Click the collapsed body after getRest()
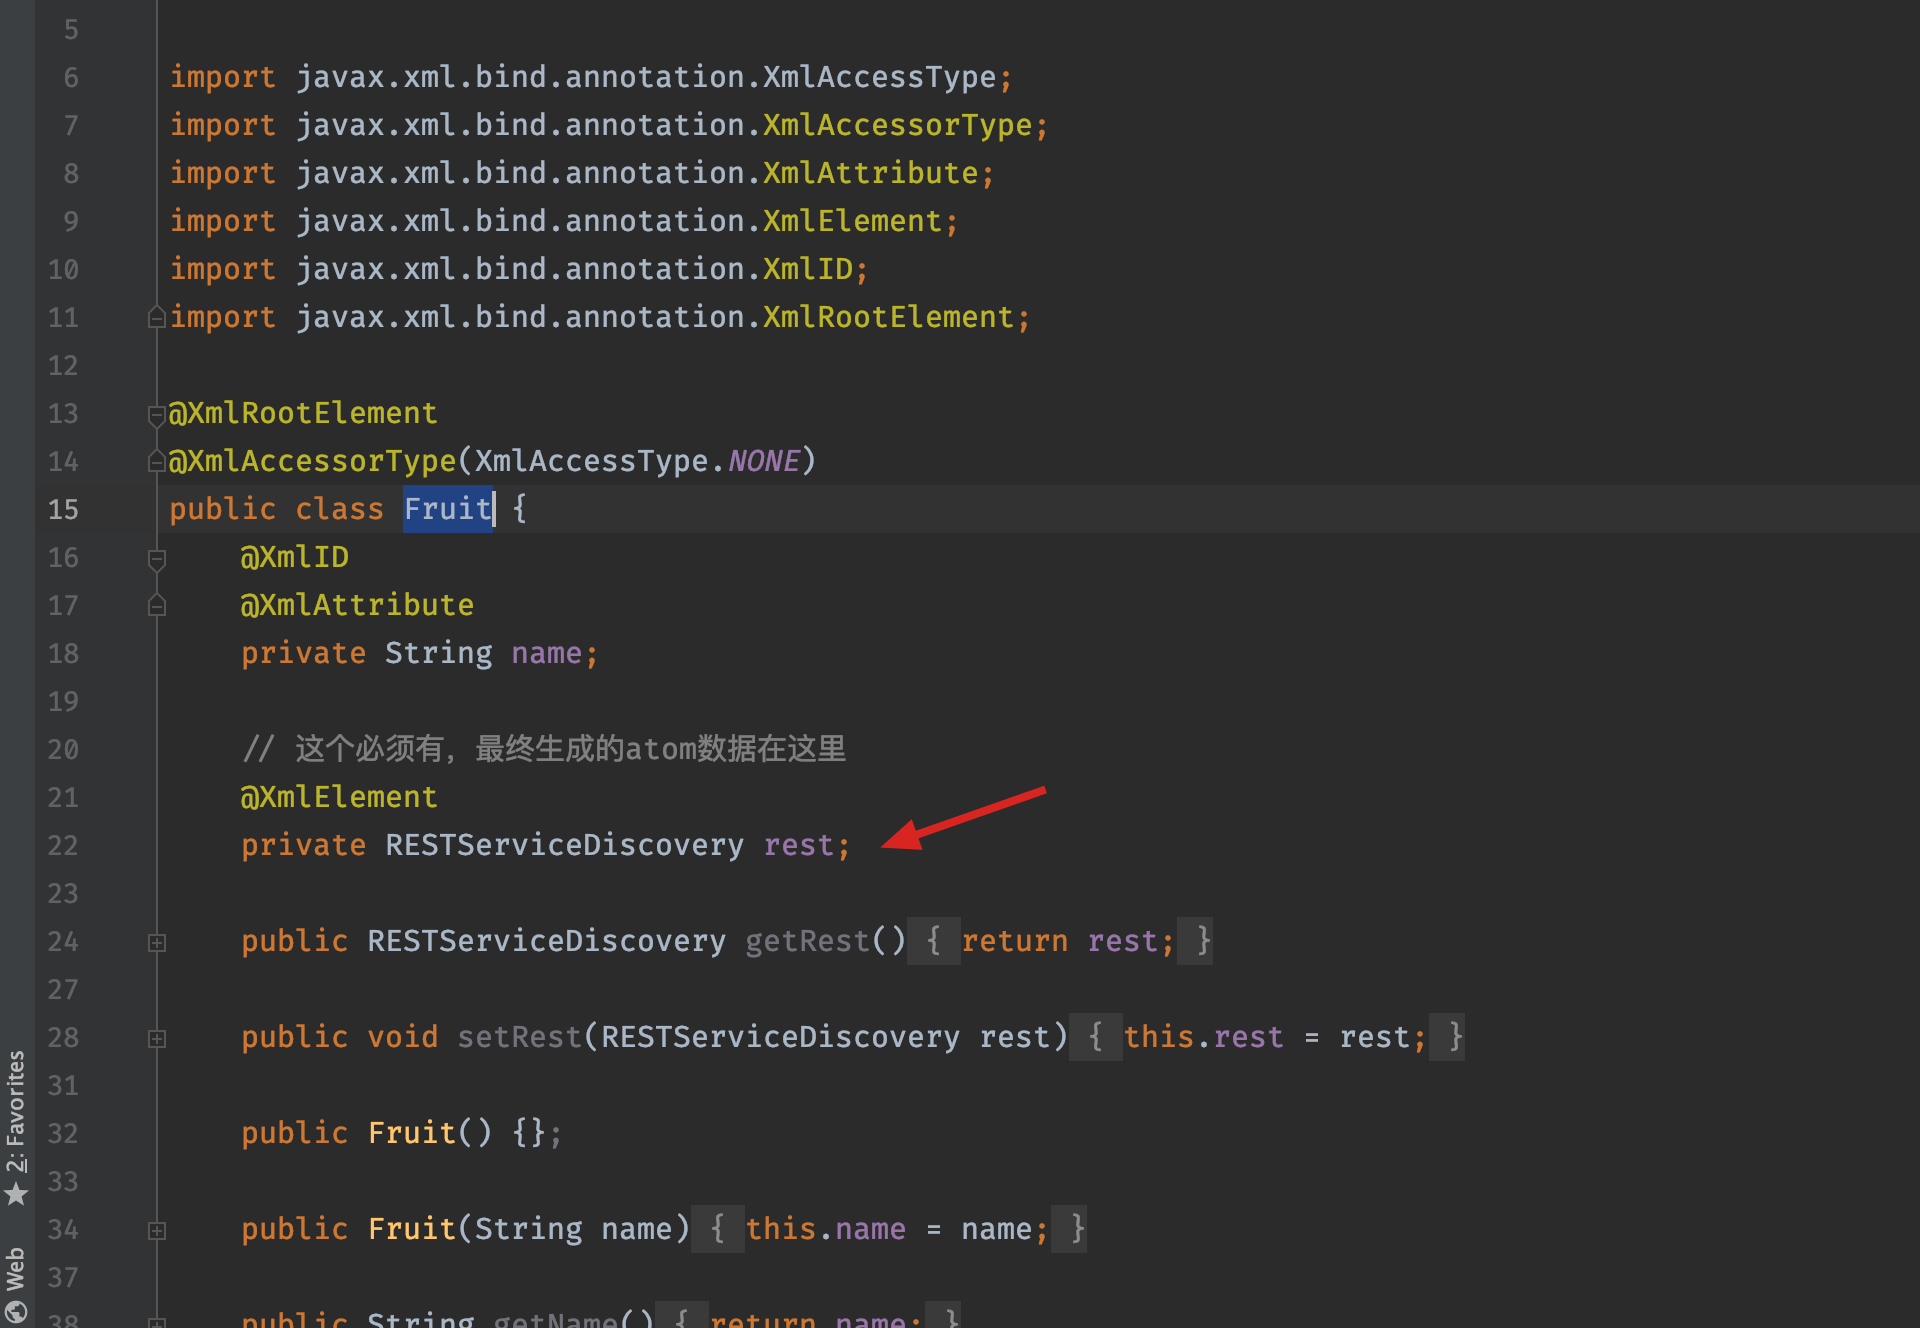Viewport: 1920px width, 1328px height. pos(933,941)
